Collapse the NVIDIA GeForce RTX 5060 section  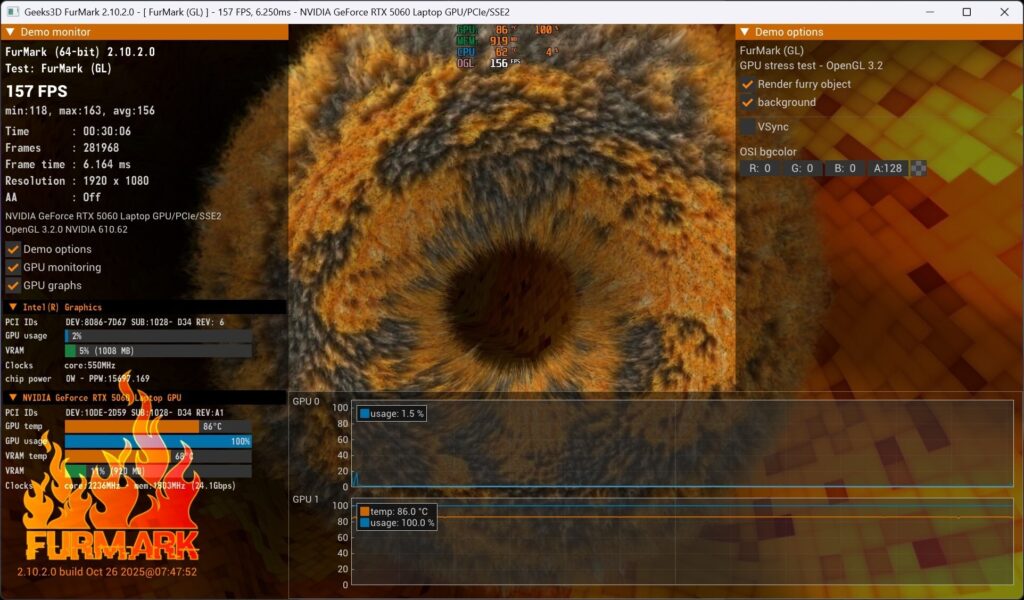tap(13, 398)
